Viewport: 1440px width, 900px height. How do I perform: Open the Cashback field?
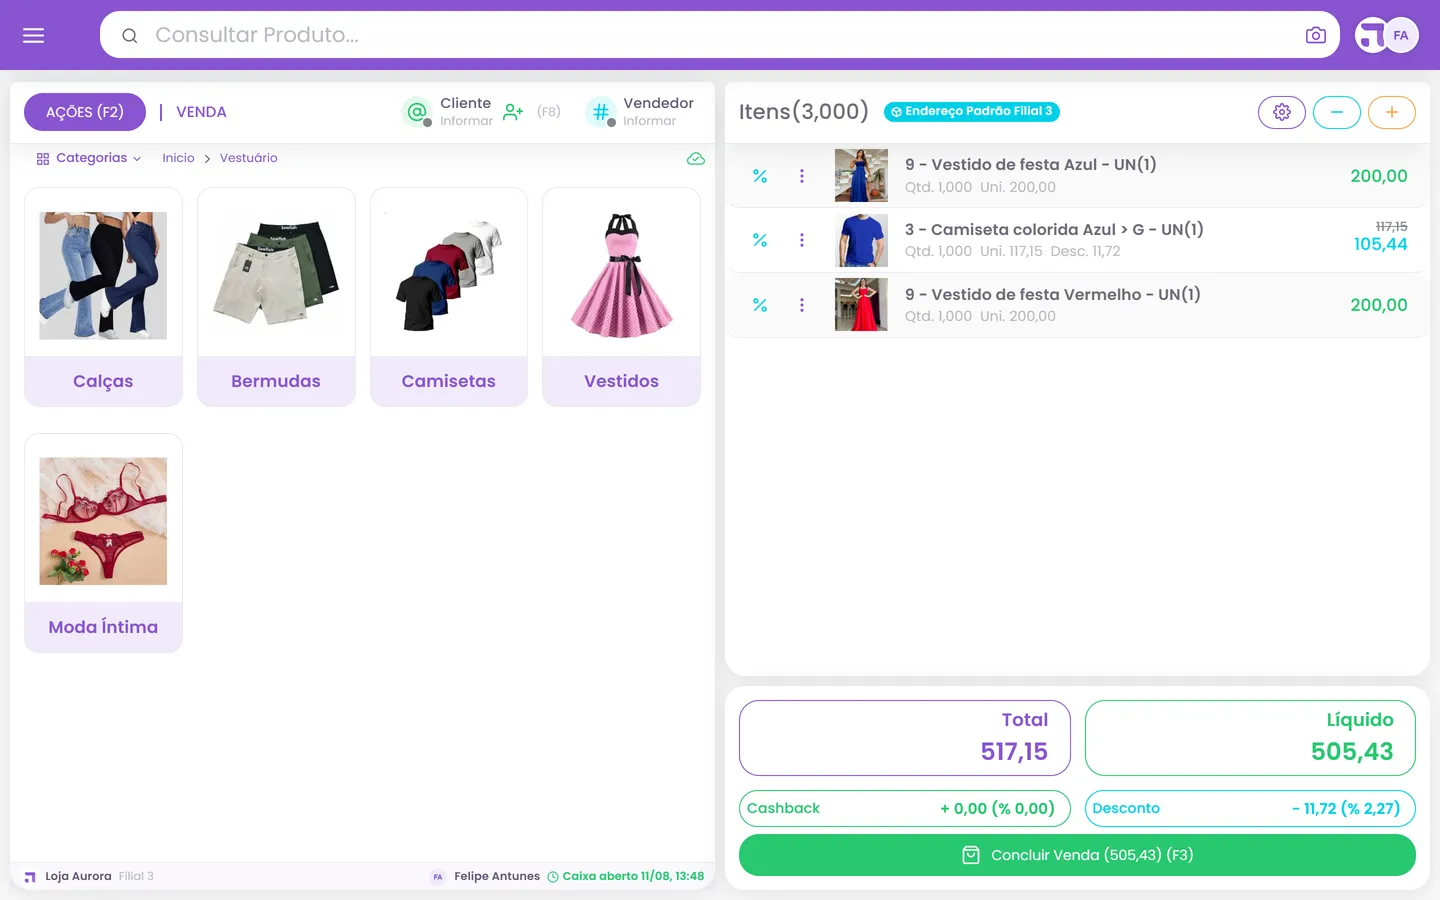(904, 808)
